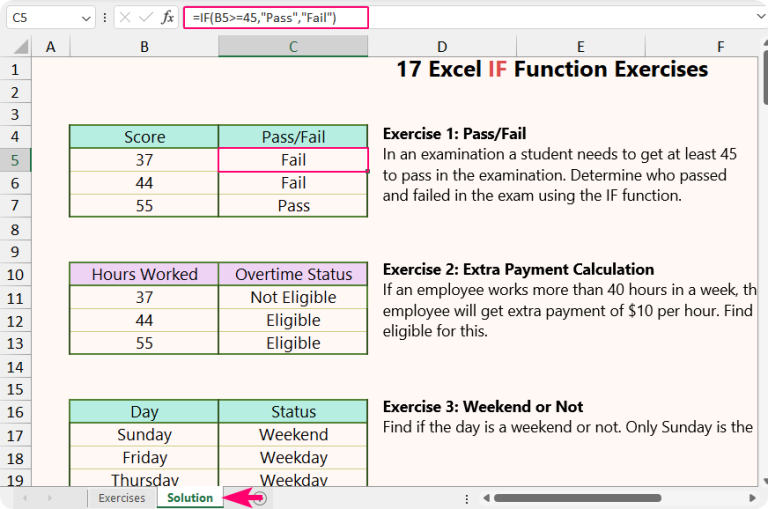Select row 16 header
The height and width of the screenshot is (509, 768).
[x=15, y=412]
